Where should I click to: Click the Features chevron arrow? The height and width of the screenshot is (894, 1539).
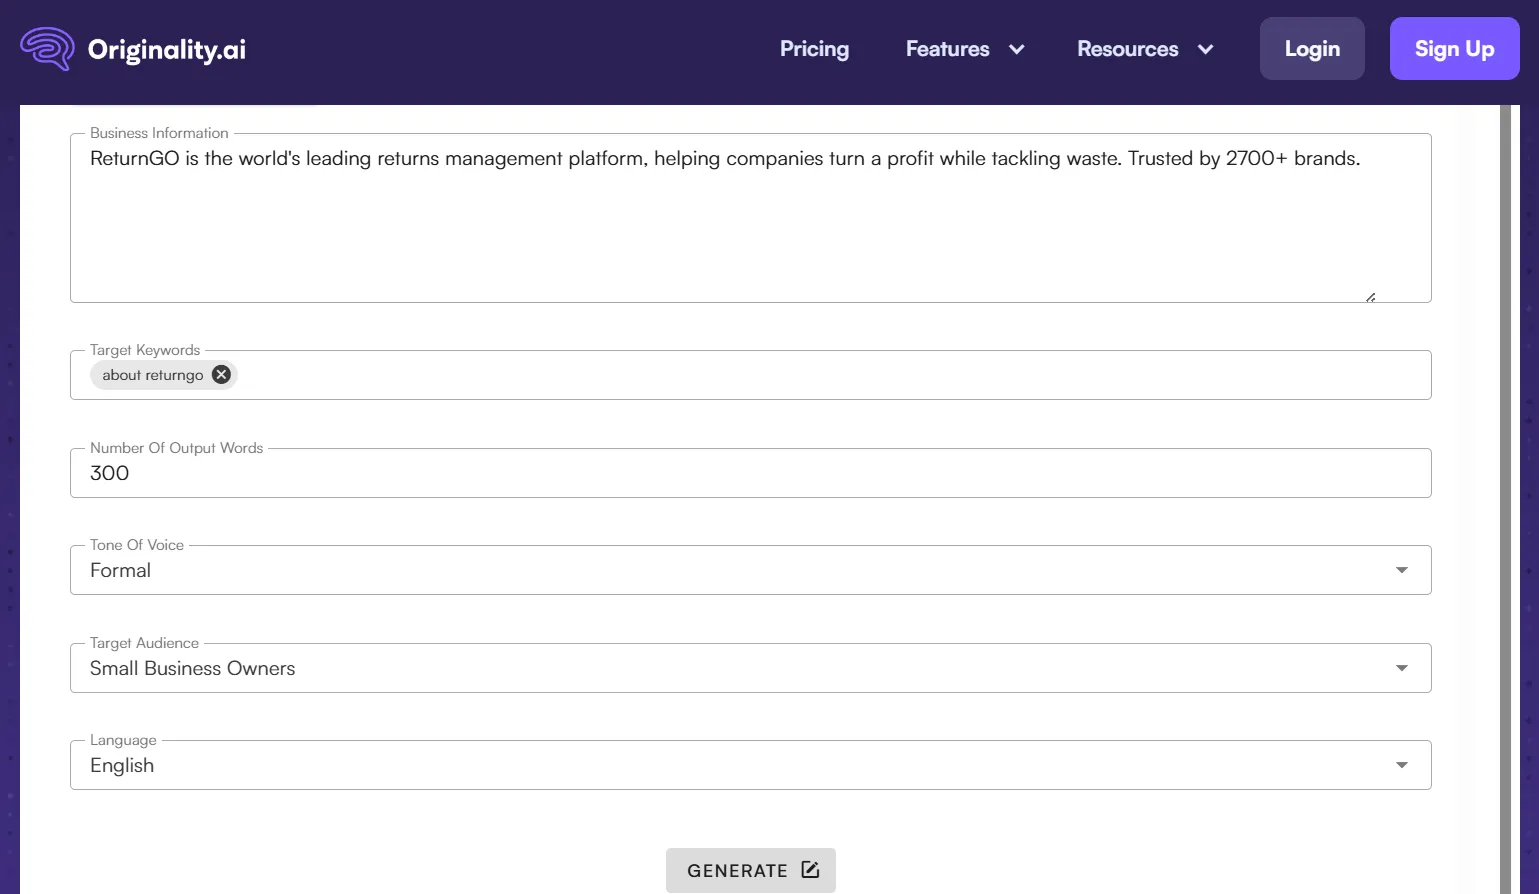[x=1017, y=49]
